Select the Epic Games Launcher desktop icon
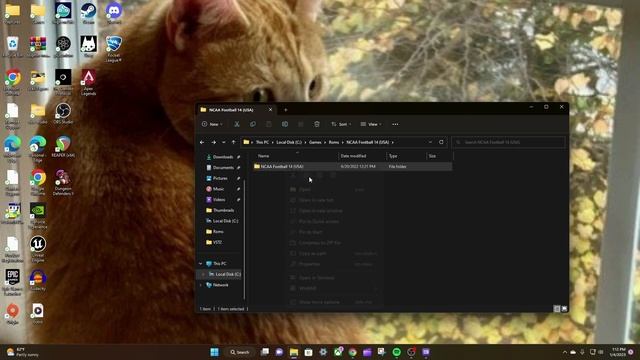 (13, 282)
